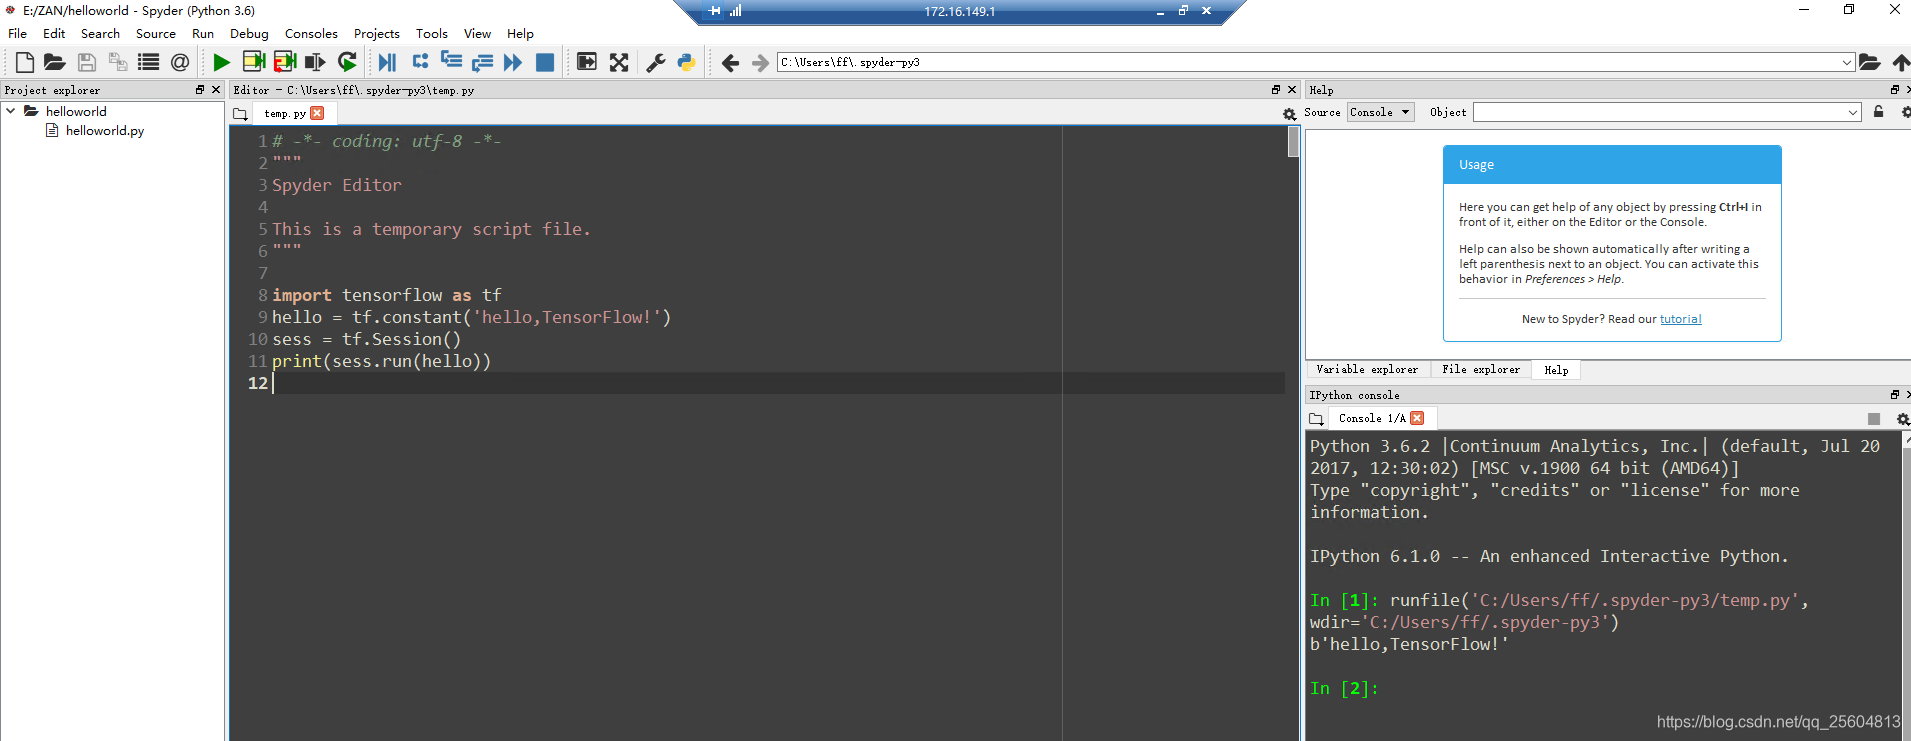1911x741 pixels.
Task: Open the Projects menu
Action: (x=377, y=33)
